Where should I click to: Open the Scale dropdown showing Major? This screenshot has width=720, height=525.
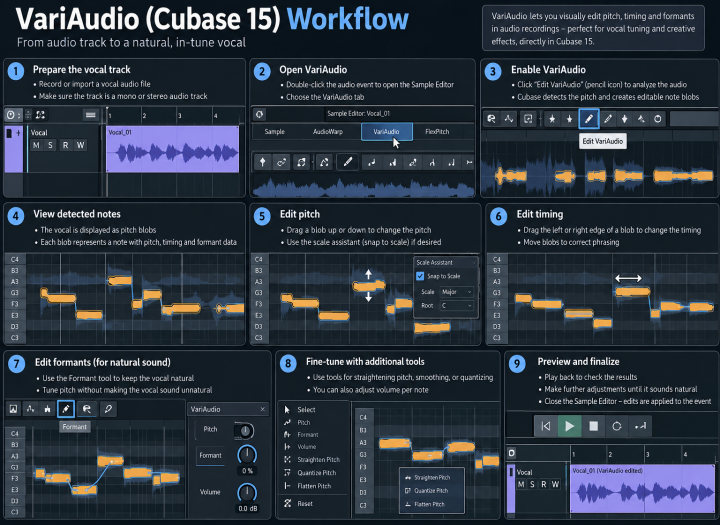[x=456, y=292]
